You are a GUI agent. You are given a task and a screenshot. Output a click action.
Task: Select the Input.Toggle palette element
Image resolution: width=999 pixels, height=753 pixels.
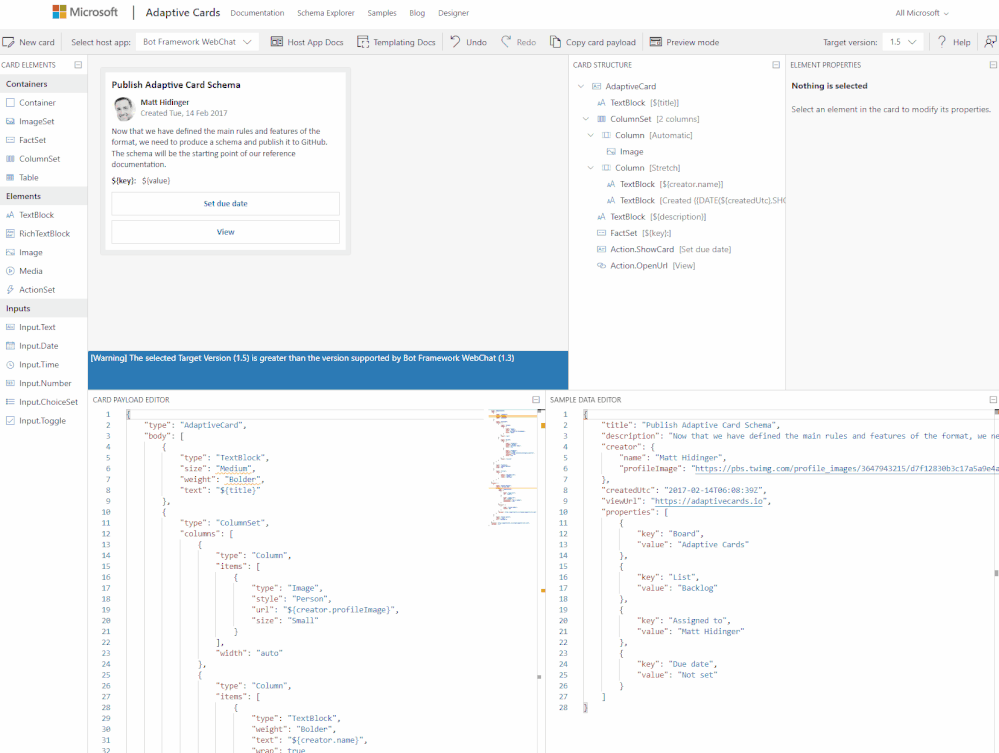point(43,420)
